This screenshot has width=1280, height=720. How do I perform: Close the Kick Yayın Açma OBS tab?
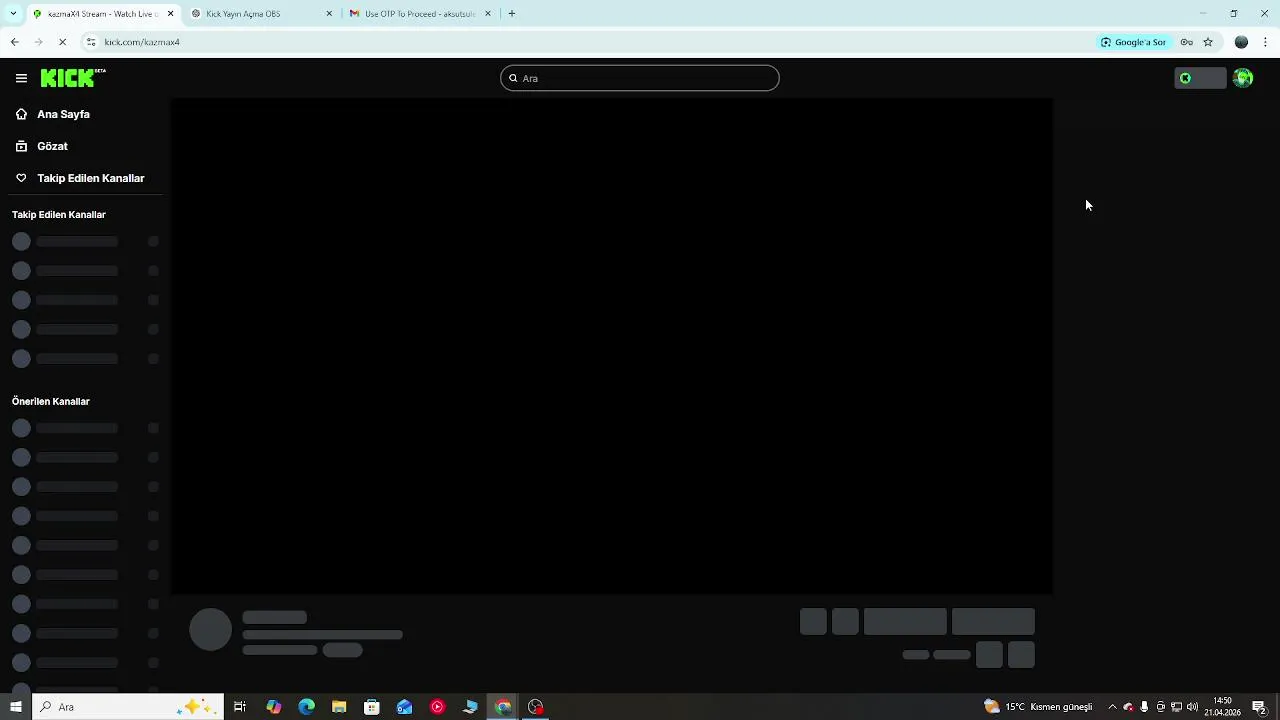(329, 14)
